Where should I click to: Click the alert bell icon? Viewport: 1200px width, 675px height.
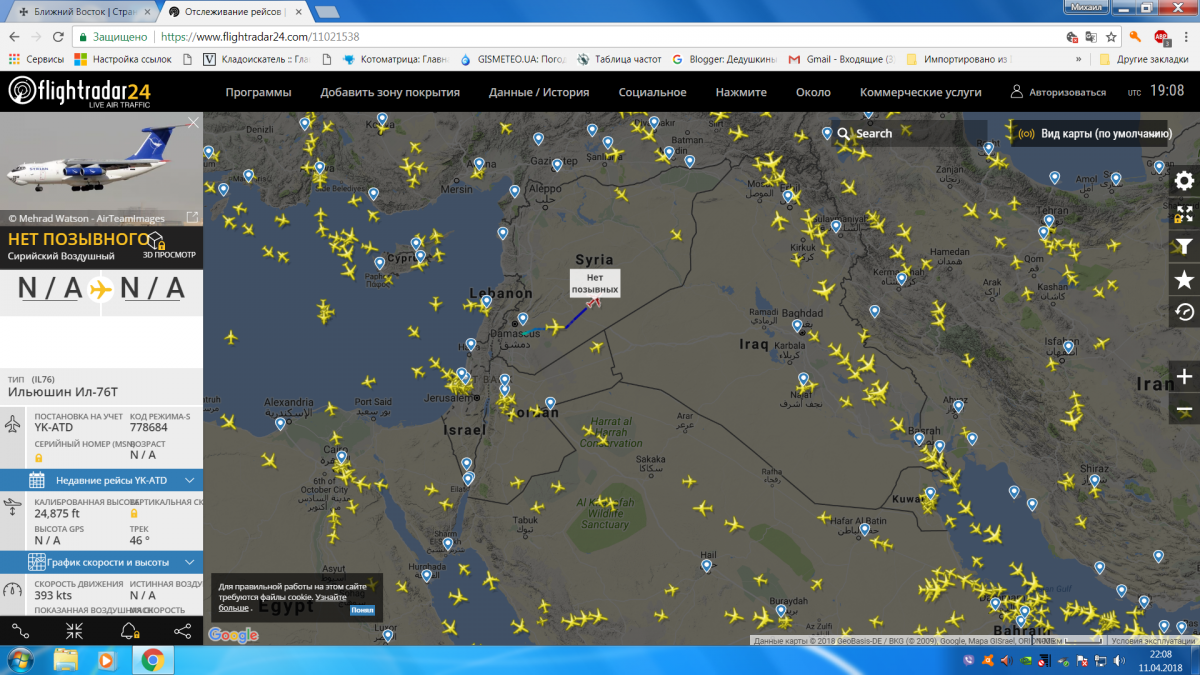pos(129,631)
